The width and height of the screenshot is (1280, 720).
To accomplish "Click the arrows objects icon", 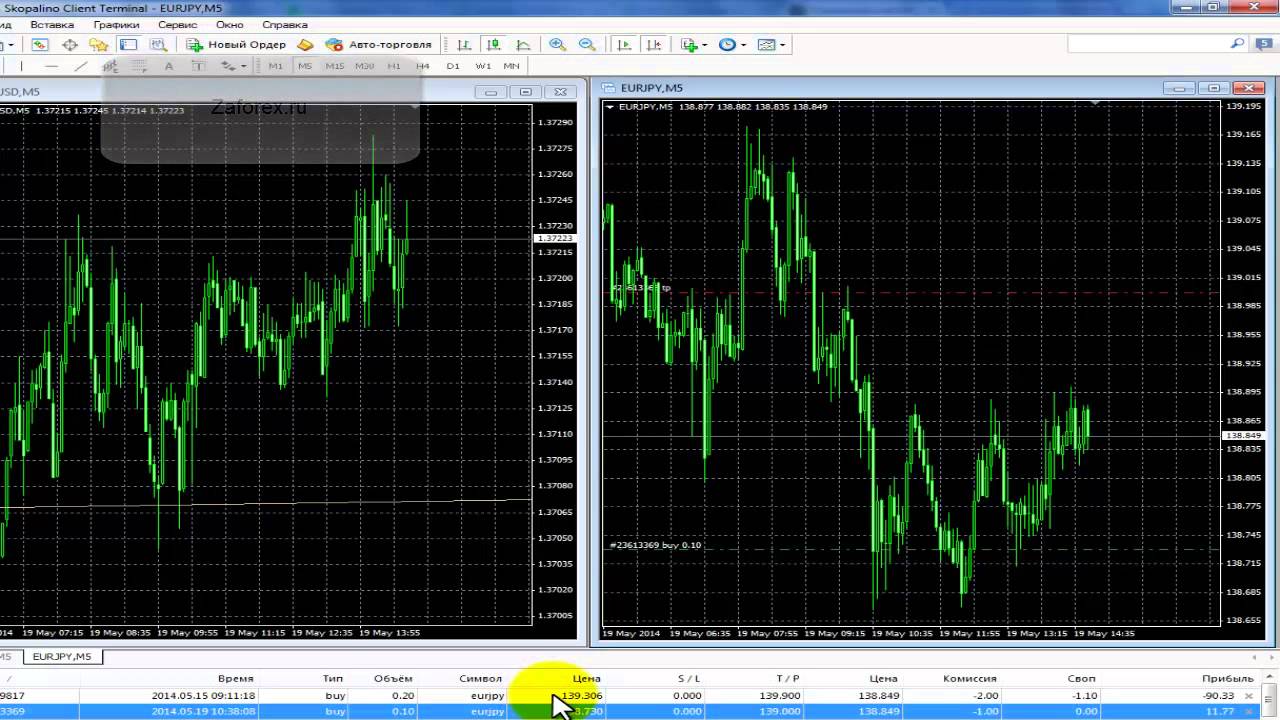I will point(228,66).
